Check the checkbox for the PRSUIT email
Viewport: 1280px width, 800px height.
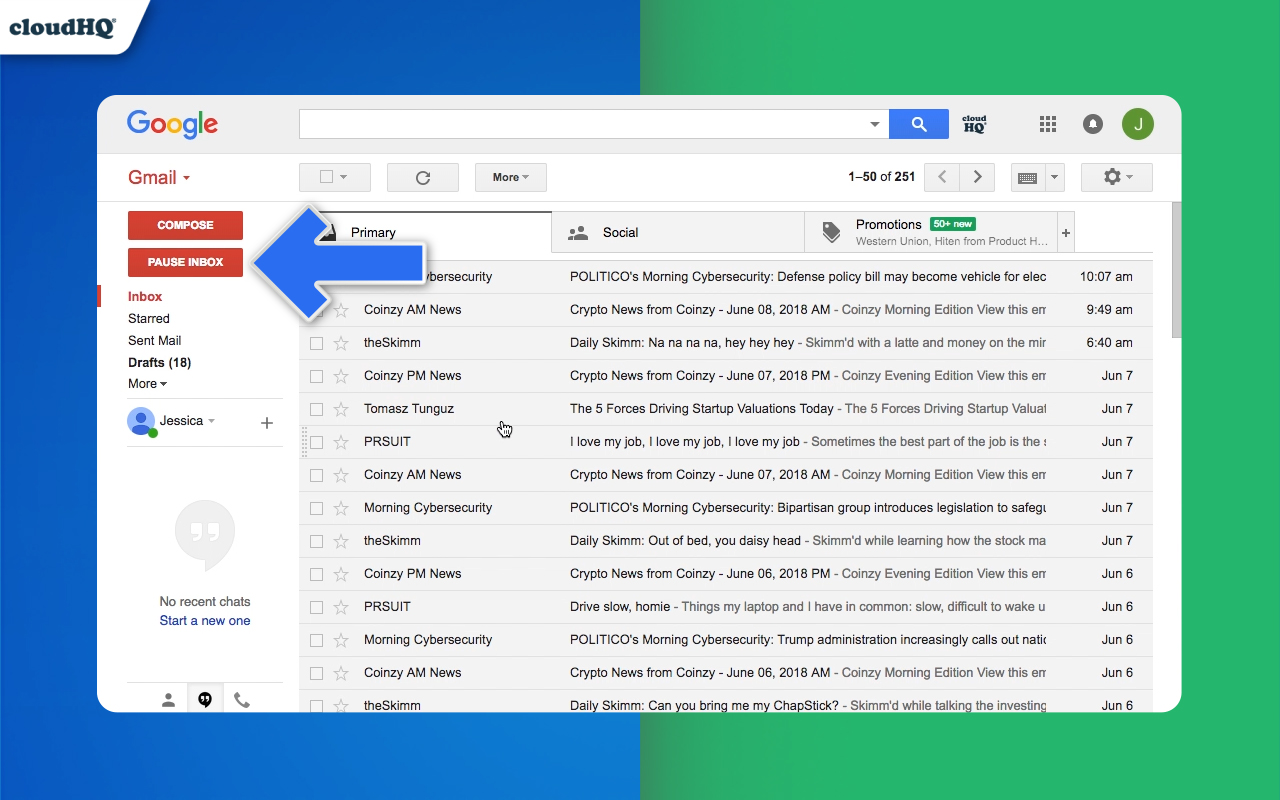point(317,441)
